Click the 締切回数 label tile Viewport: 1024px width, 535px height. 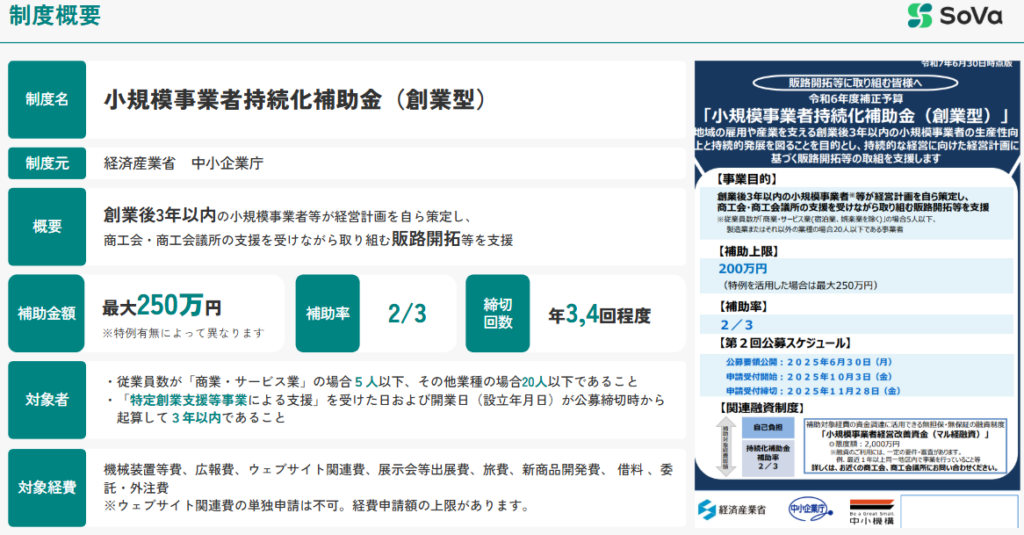[x=498, y=313]
